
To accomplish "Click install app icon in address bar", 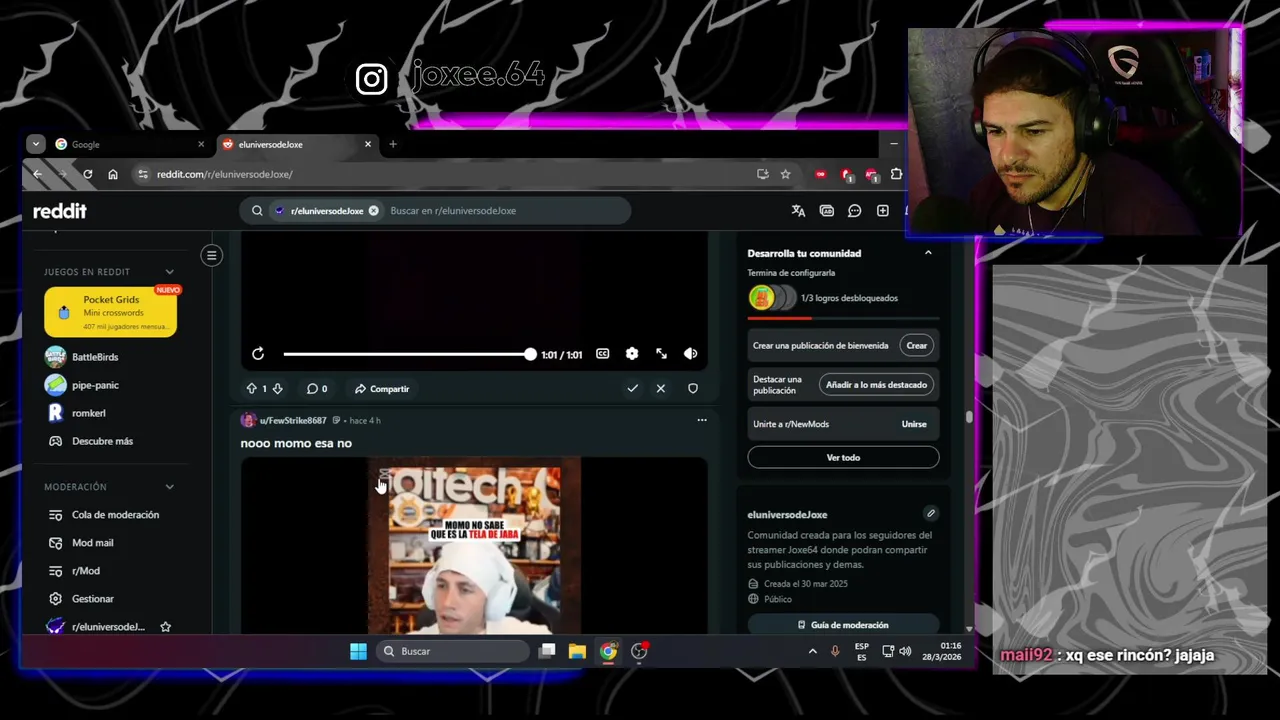I will click(763, 174).
